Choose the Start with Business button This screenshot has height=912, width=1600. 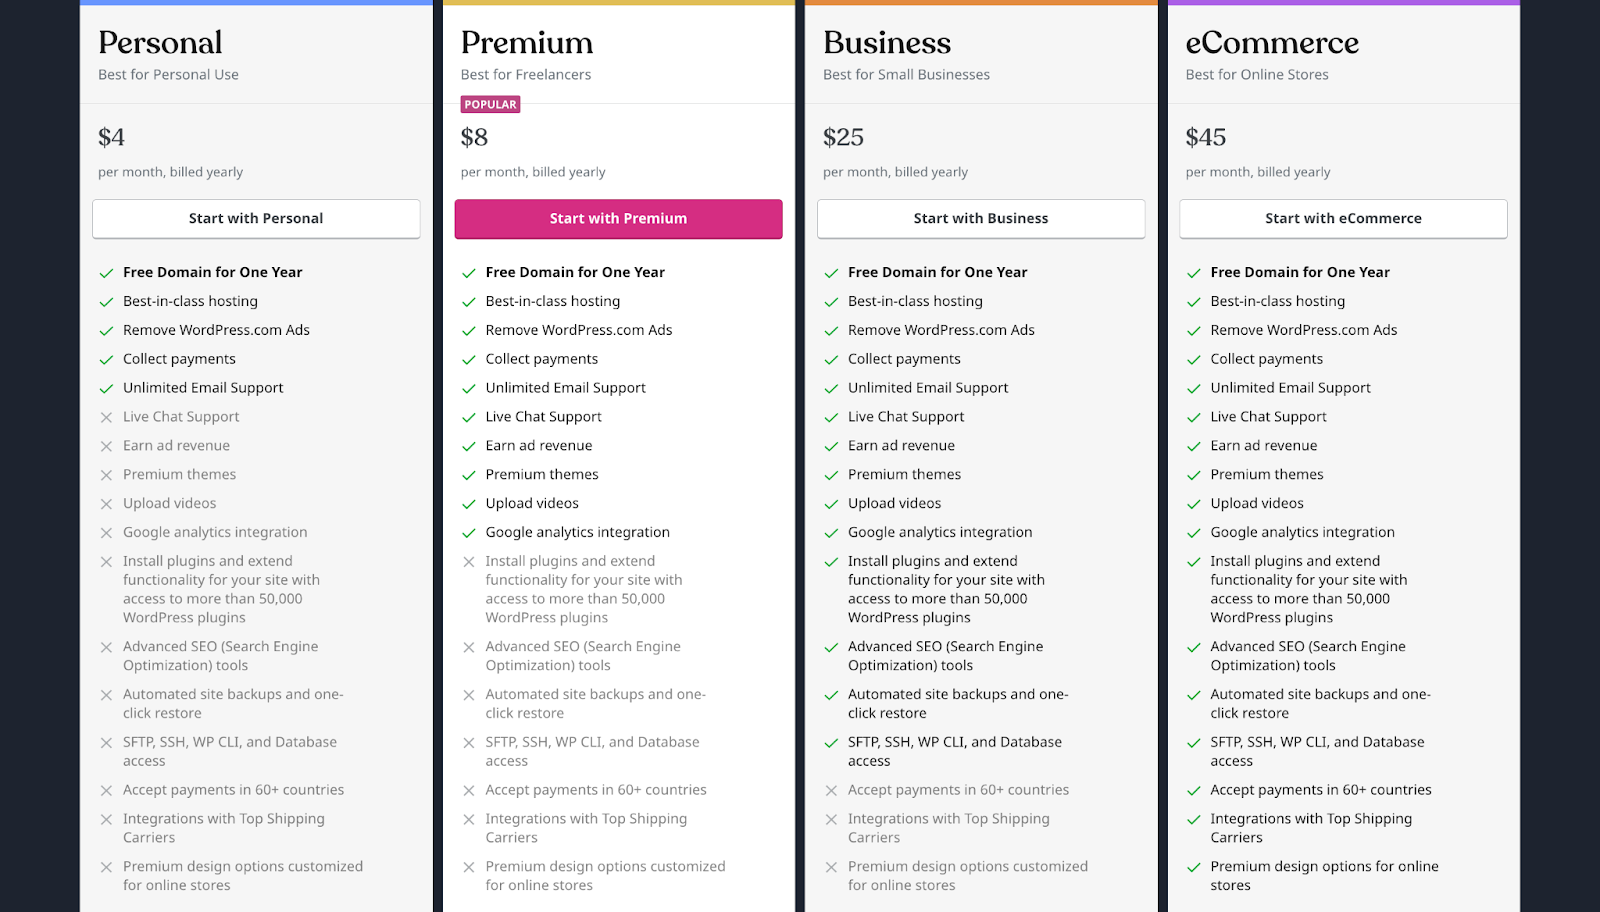coord(980,219)
